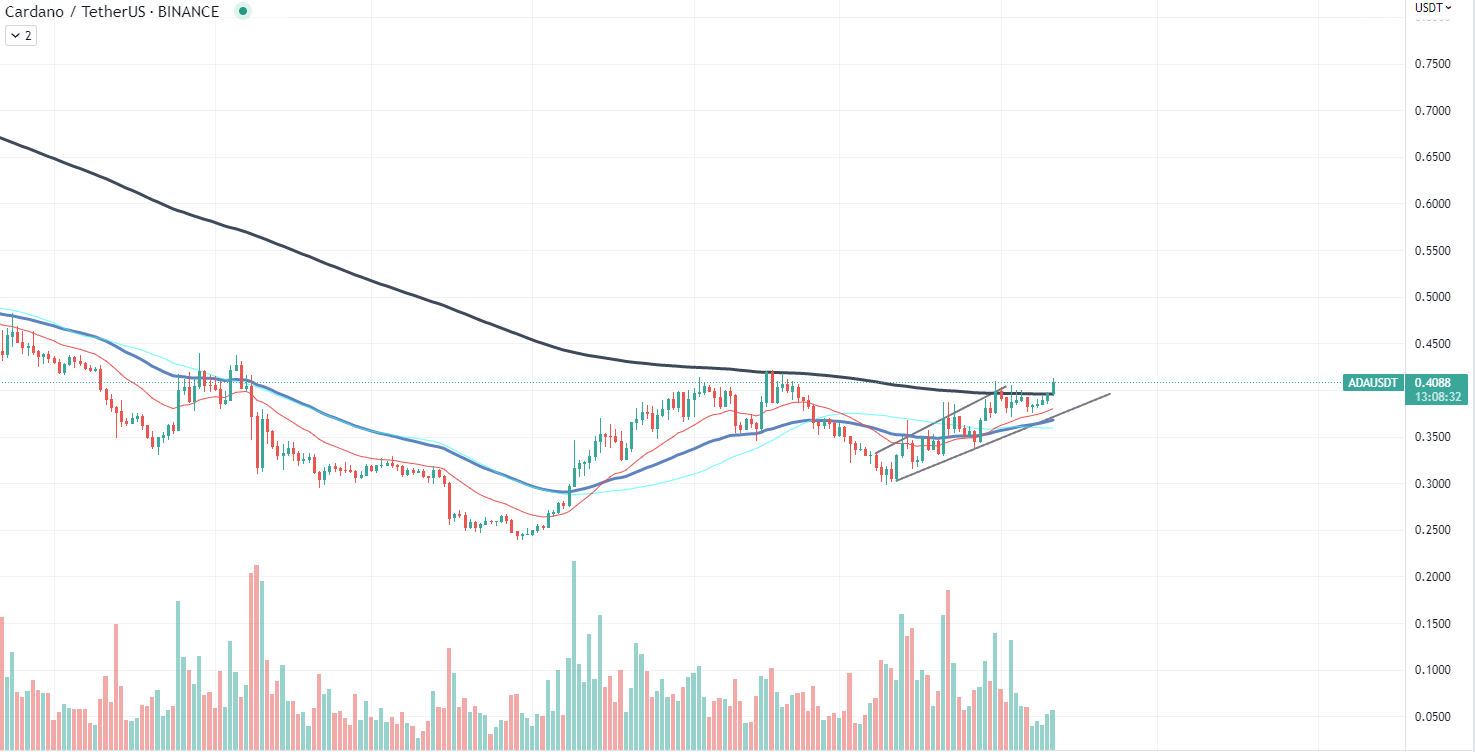Click the ADAUSDT price line label
Image resolution: width=1475 pixels, height=752 pixels.
tap(1373, 382)
